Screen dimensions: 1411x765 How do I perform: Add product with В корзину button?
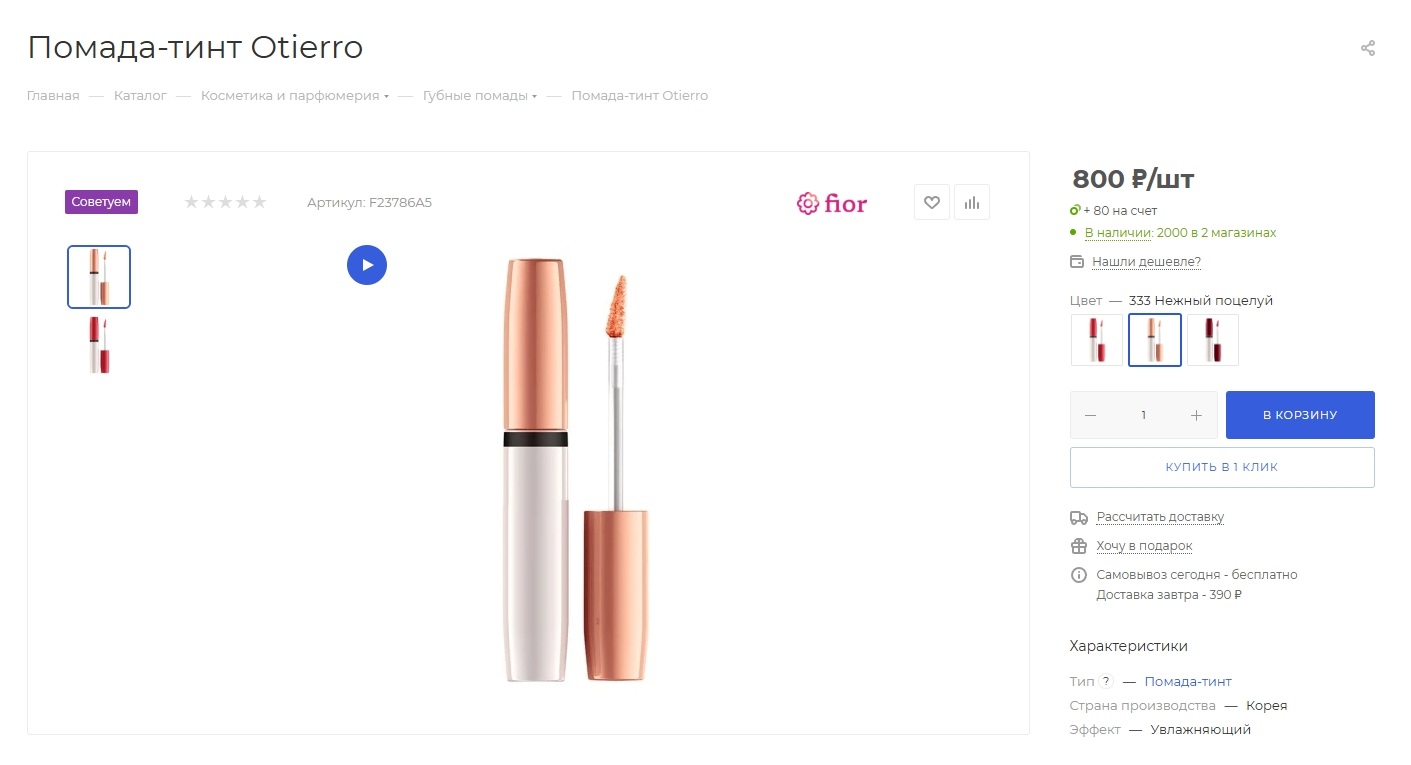(x=1300, y=415)
